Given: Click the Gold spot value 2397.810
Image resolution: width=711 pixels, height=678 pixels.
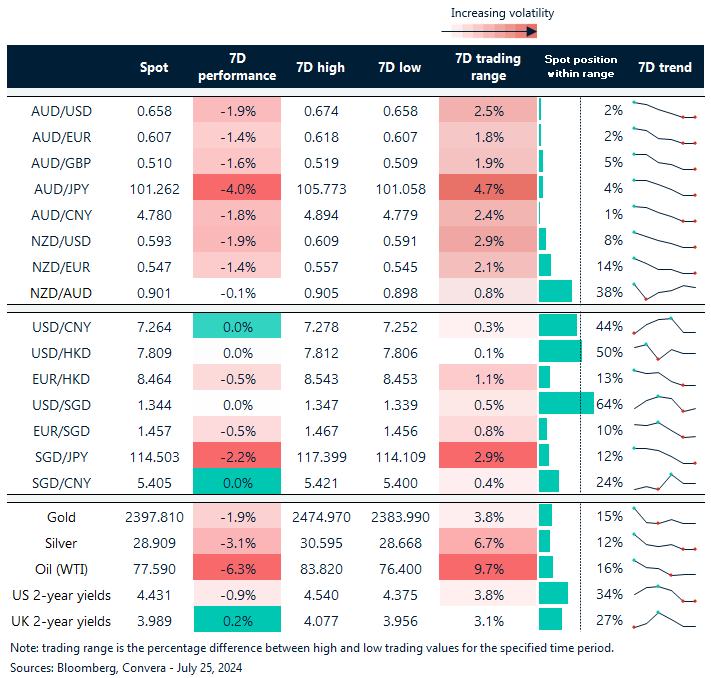Looking at the screenshot, I should pos(154,517).
